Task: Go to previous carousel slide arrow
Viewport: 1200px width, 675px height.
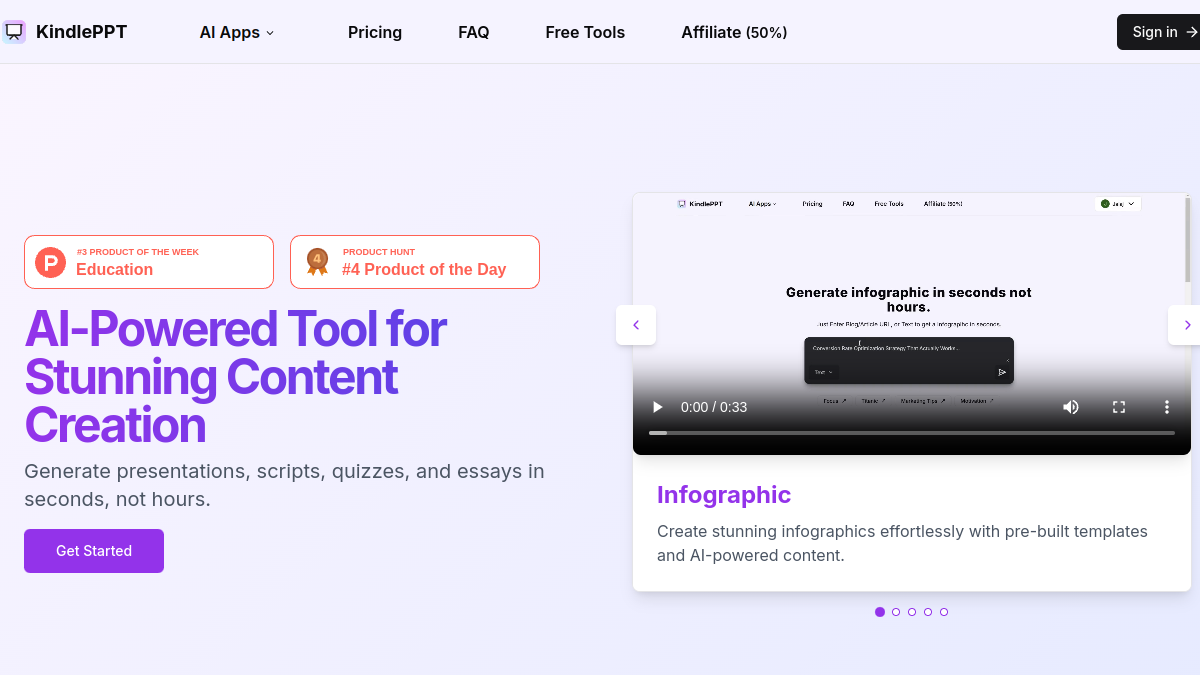Action: [x=636, y=325]
